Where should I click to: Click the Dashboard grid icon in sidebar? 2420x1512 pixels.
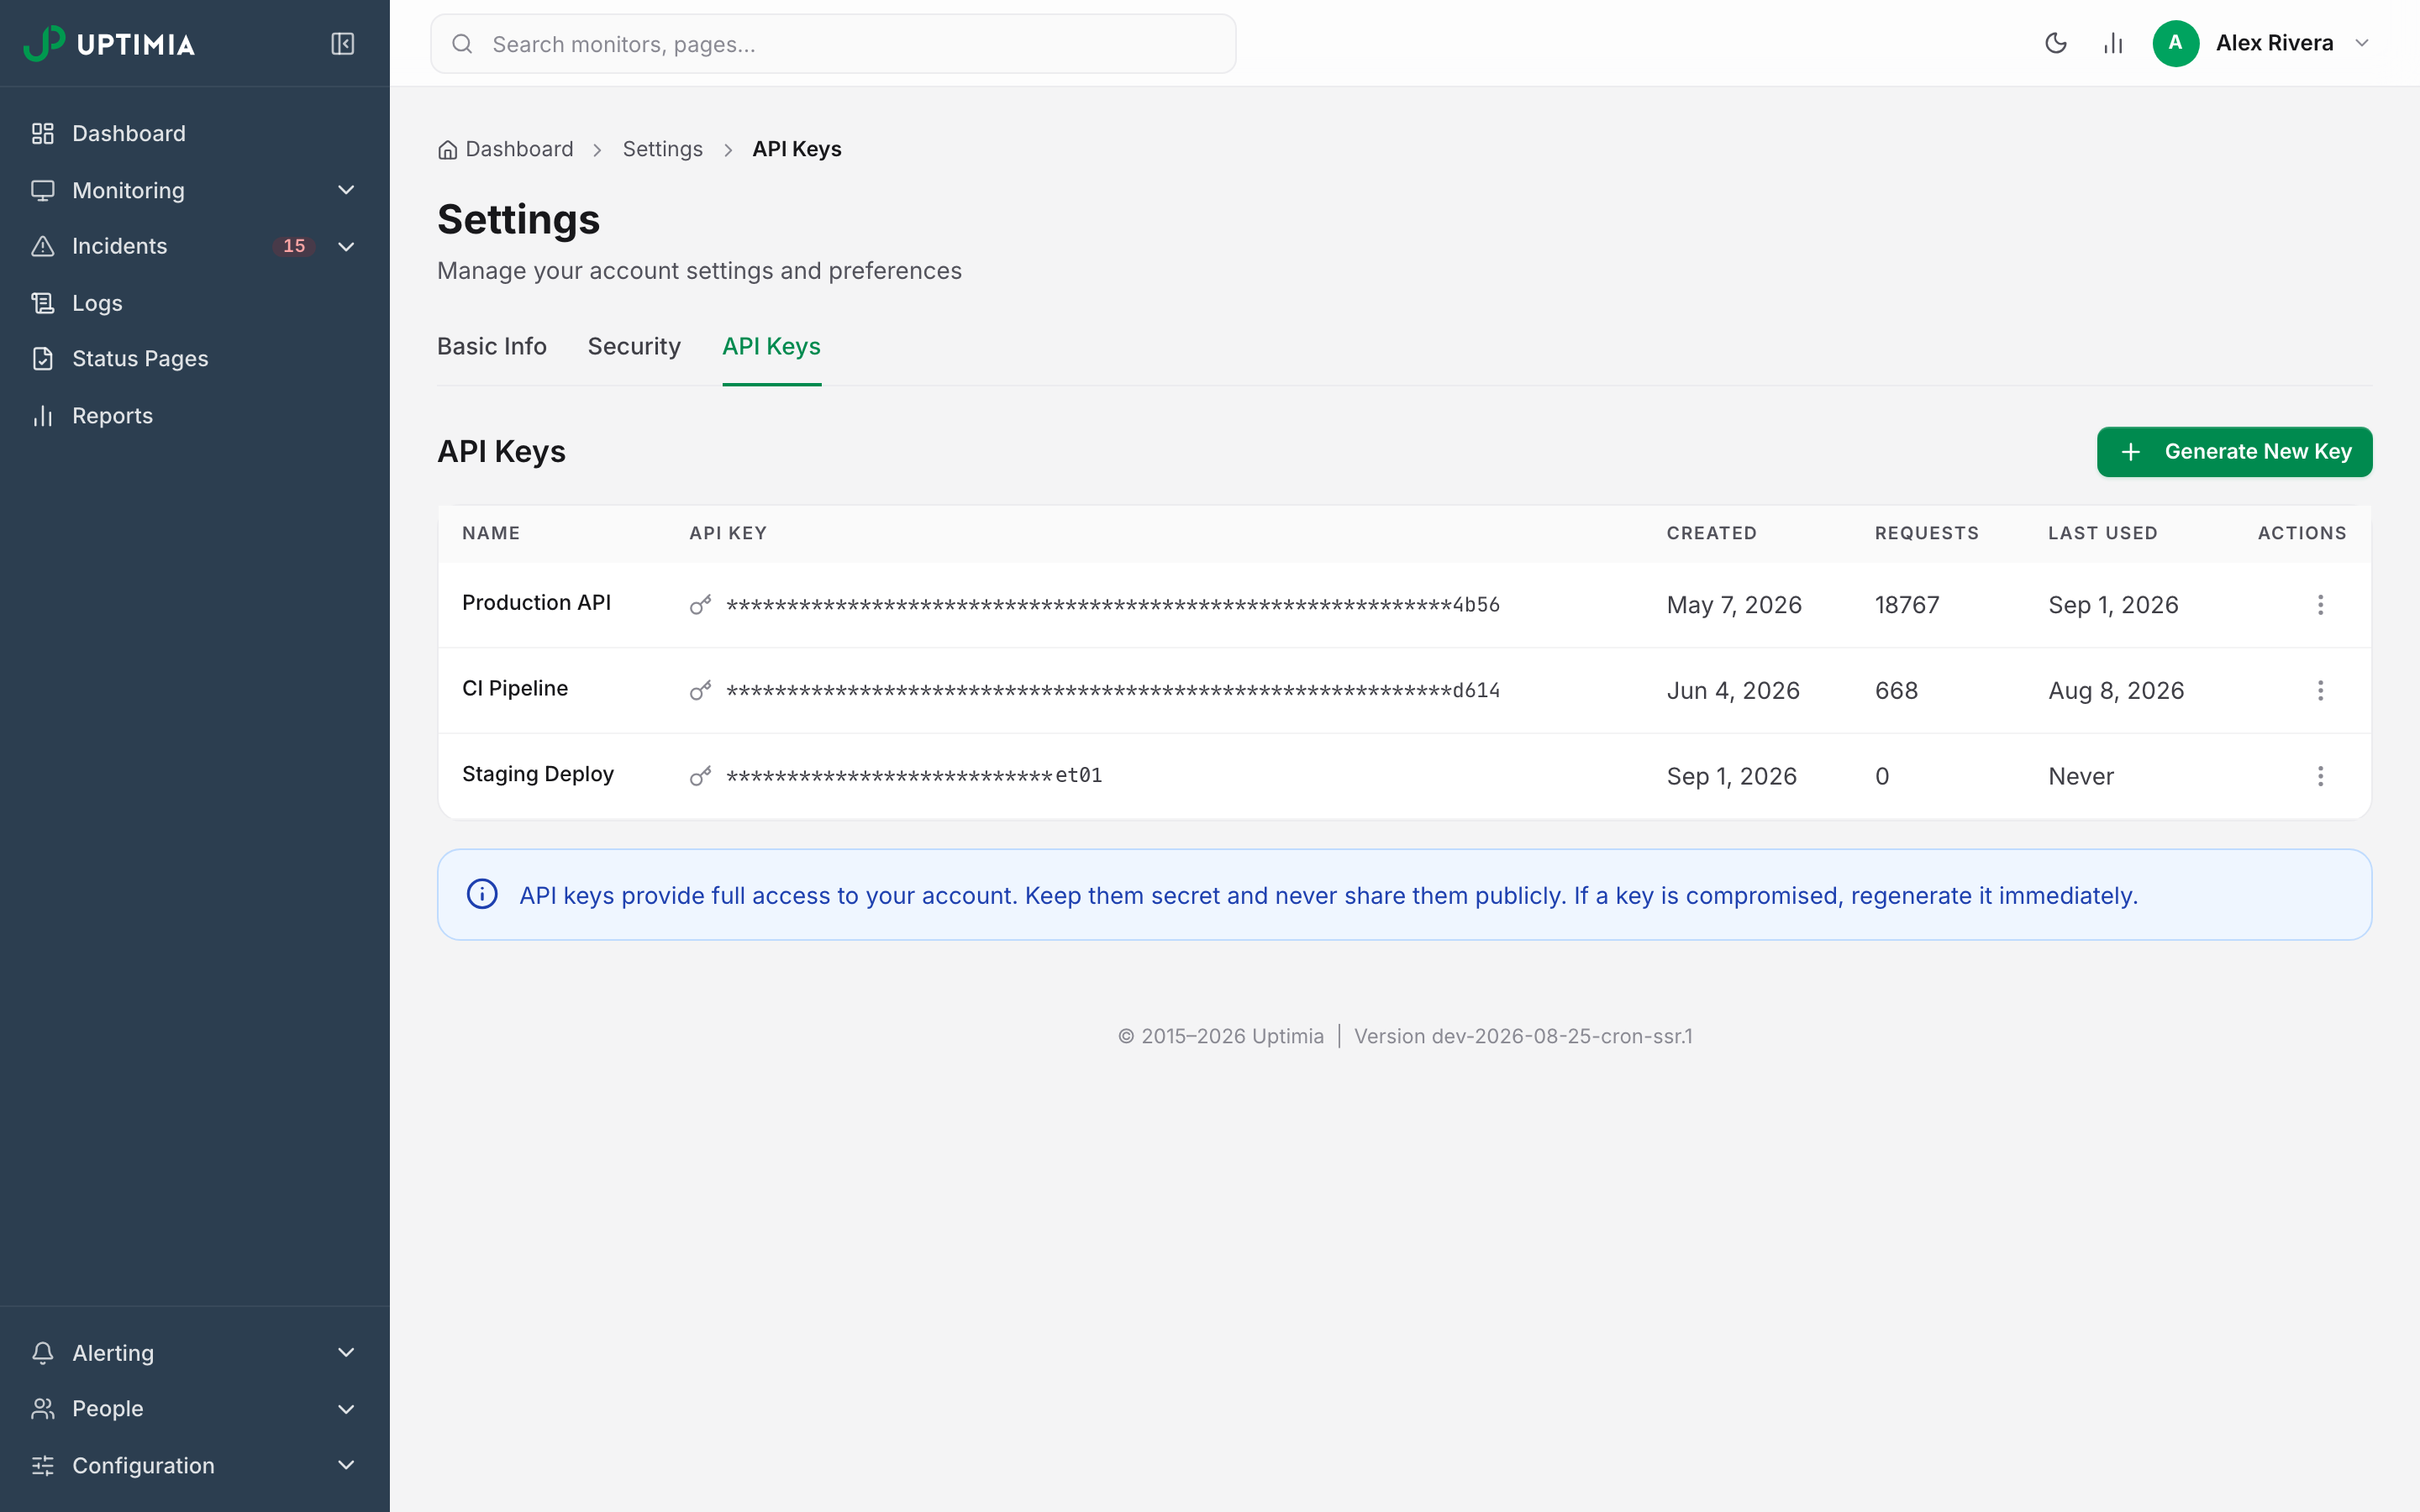pyautogui.click(x=42, y=133)
